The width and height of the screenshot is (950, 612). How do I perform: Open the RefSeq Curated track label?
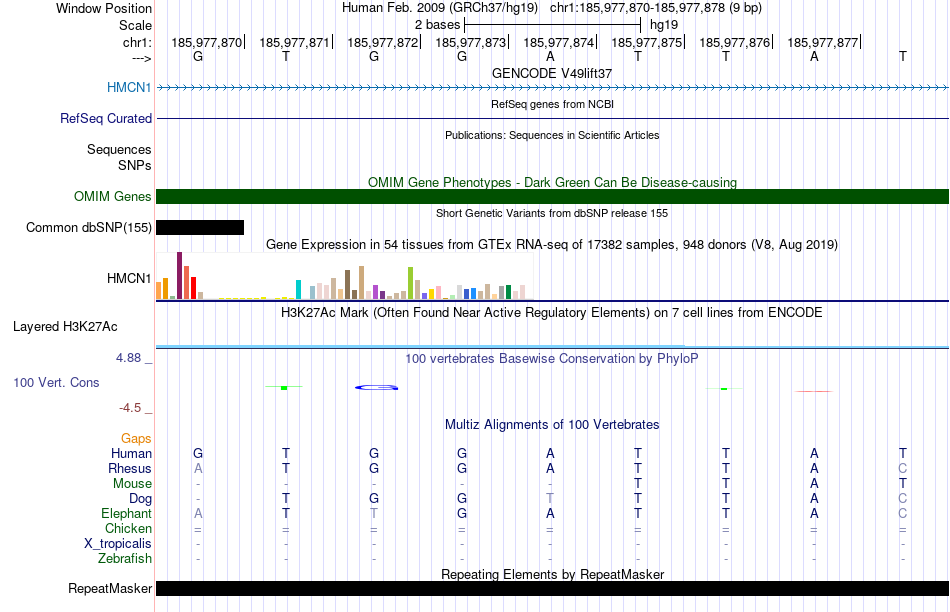coord(106,118)
